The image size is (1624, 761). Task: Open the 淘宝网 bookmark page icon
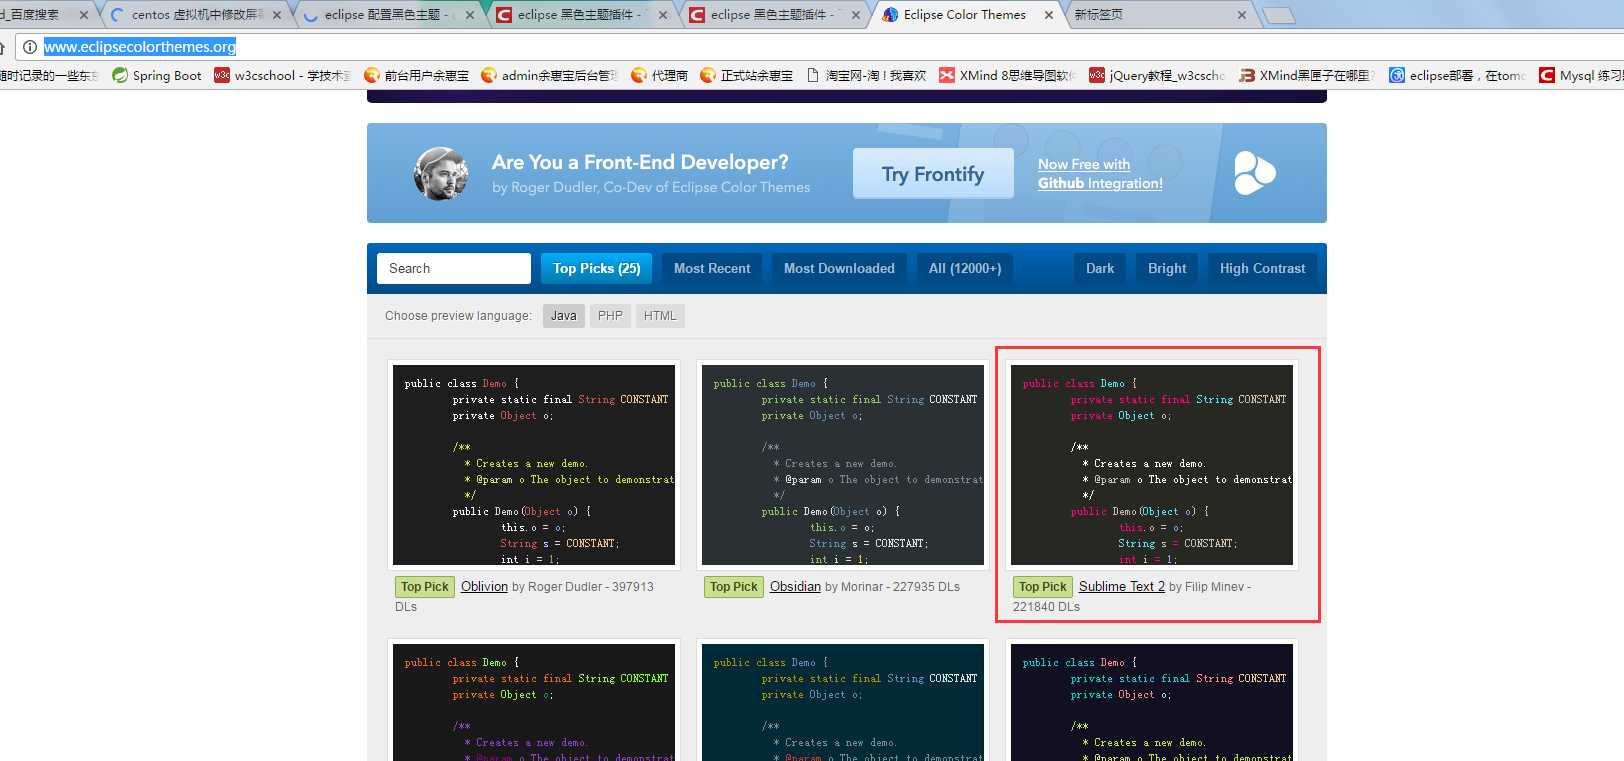[813, 75]
